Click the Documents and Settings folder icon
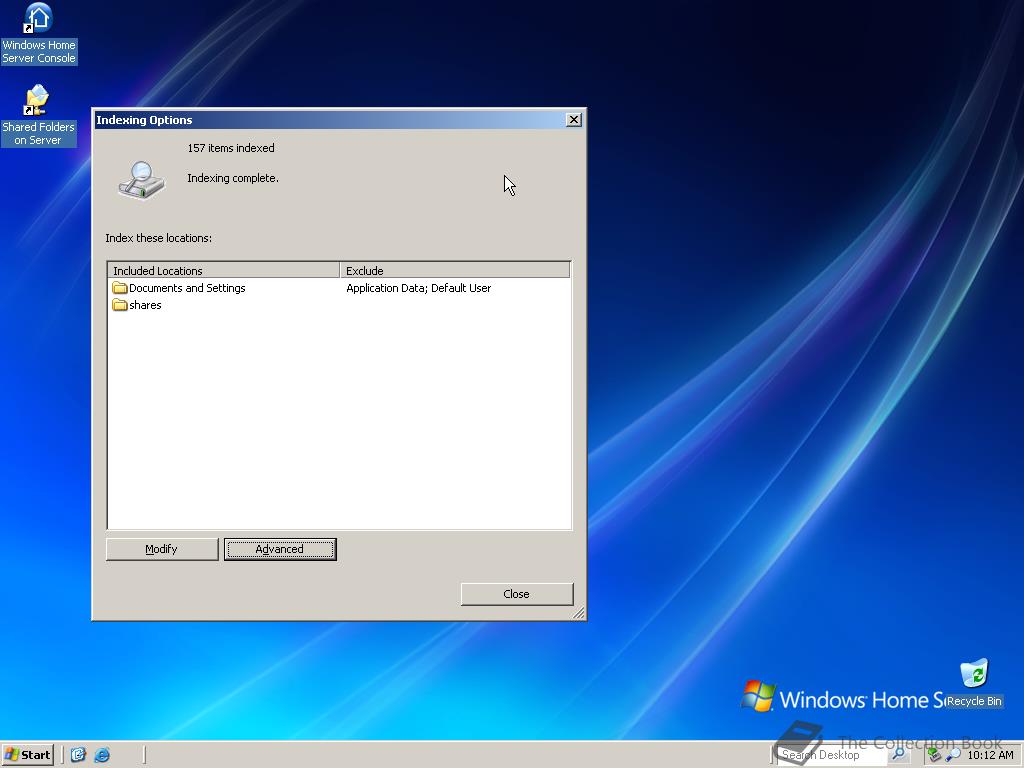The image size is (1024, 768). 120,288
